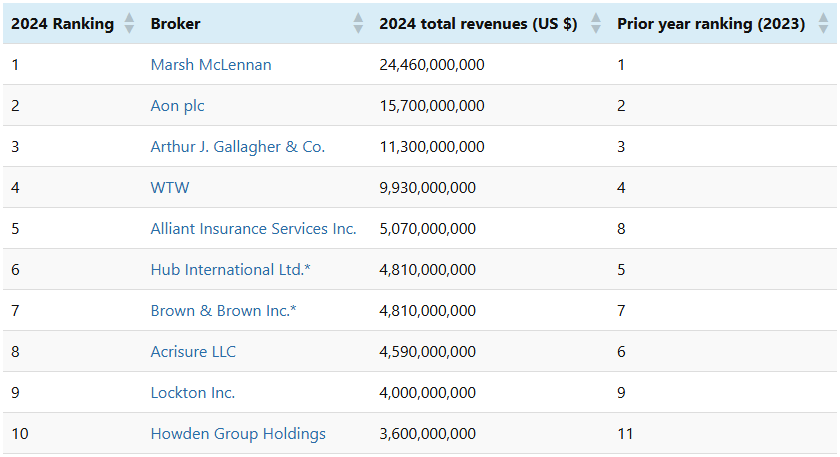
Task: Visit the Hub International Ltd. link
Action: (x=223, y=270)
